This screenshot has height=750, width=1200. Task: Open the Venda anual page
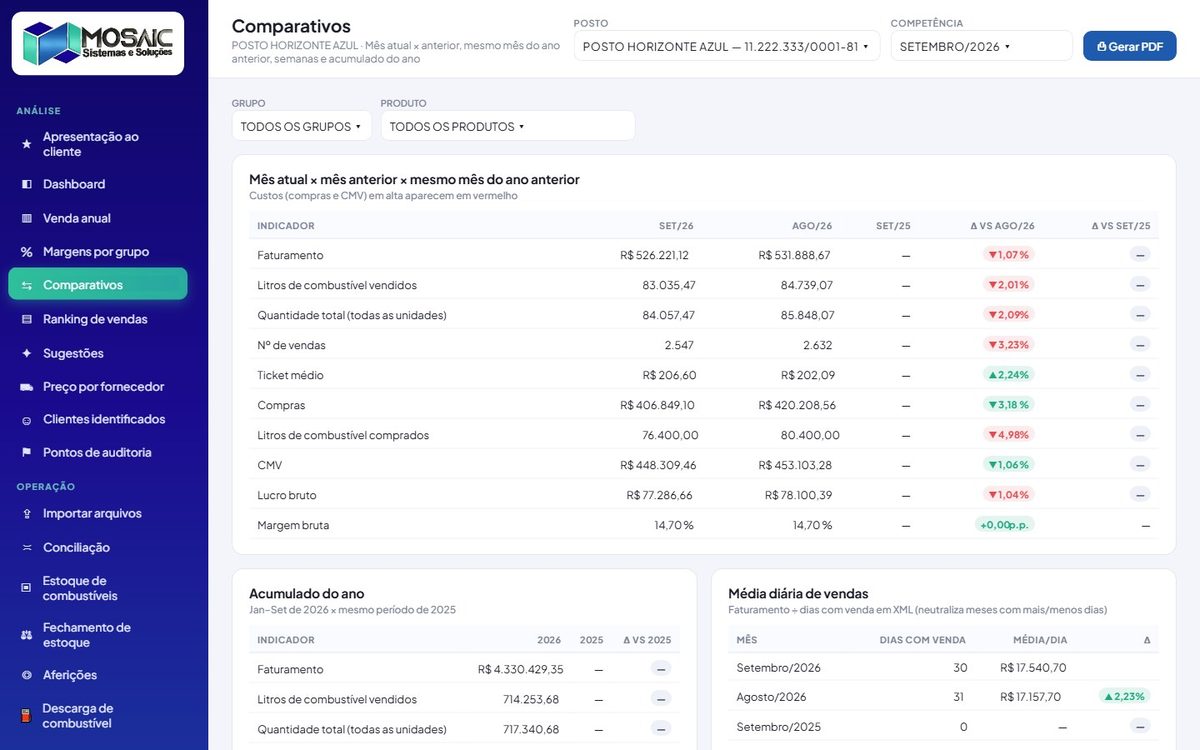point(98,218)
